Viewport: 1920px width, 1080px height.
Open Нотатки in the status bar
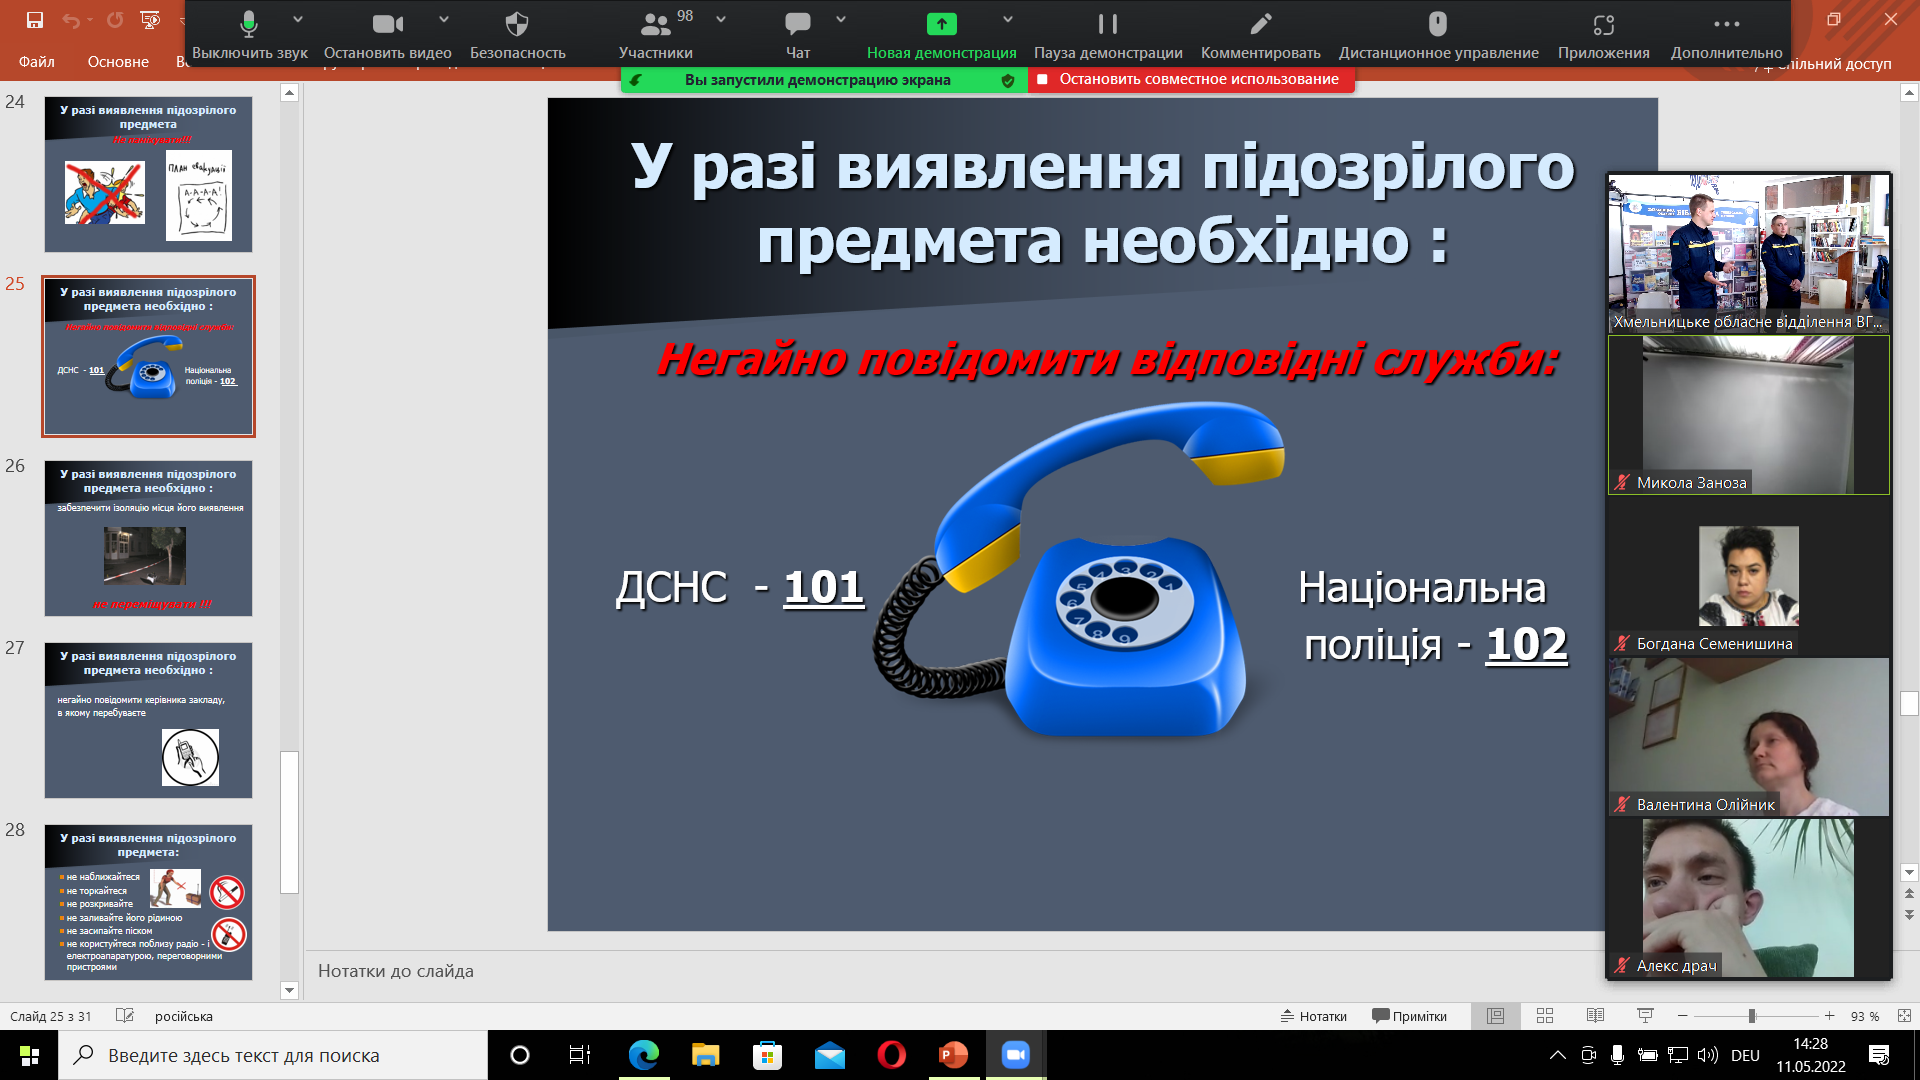(1314, 1016)
